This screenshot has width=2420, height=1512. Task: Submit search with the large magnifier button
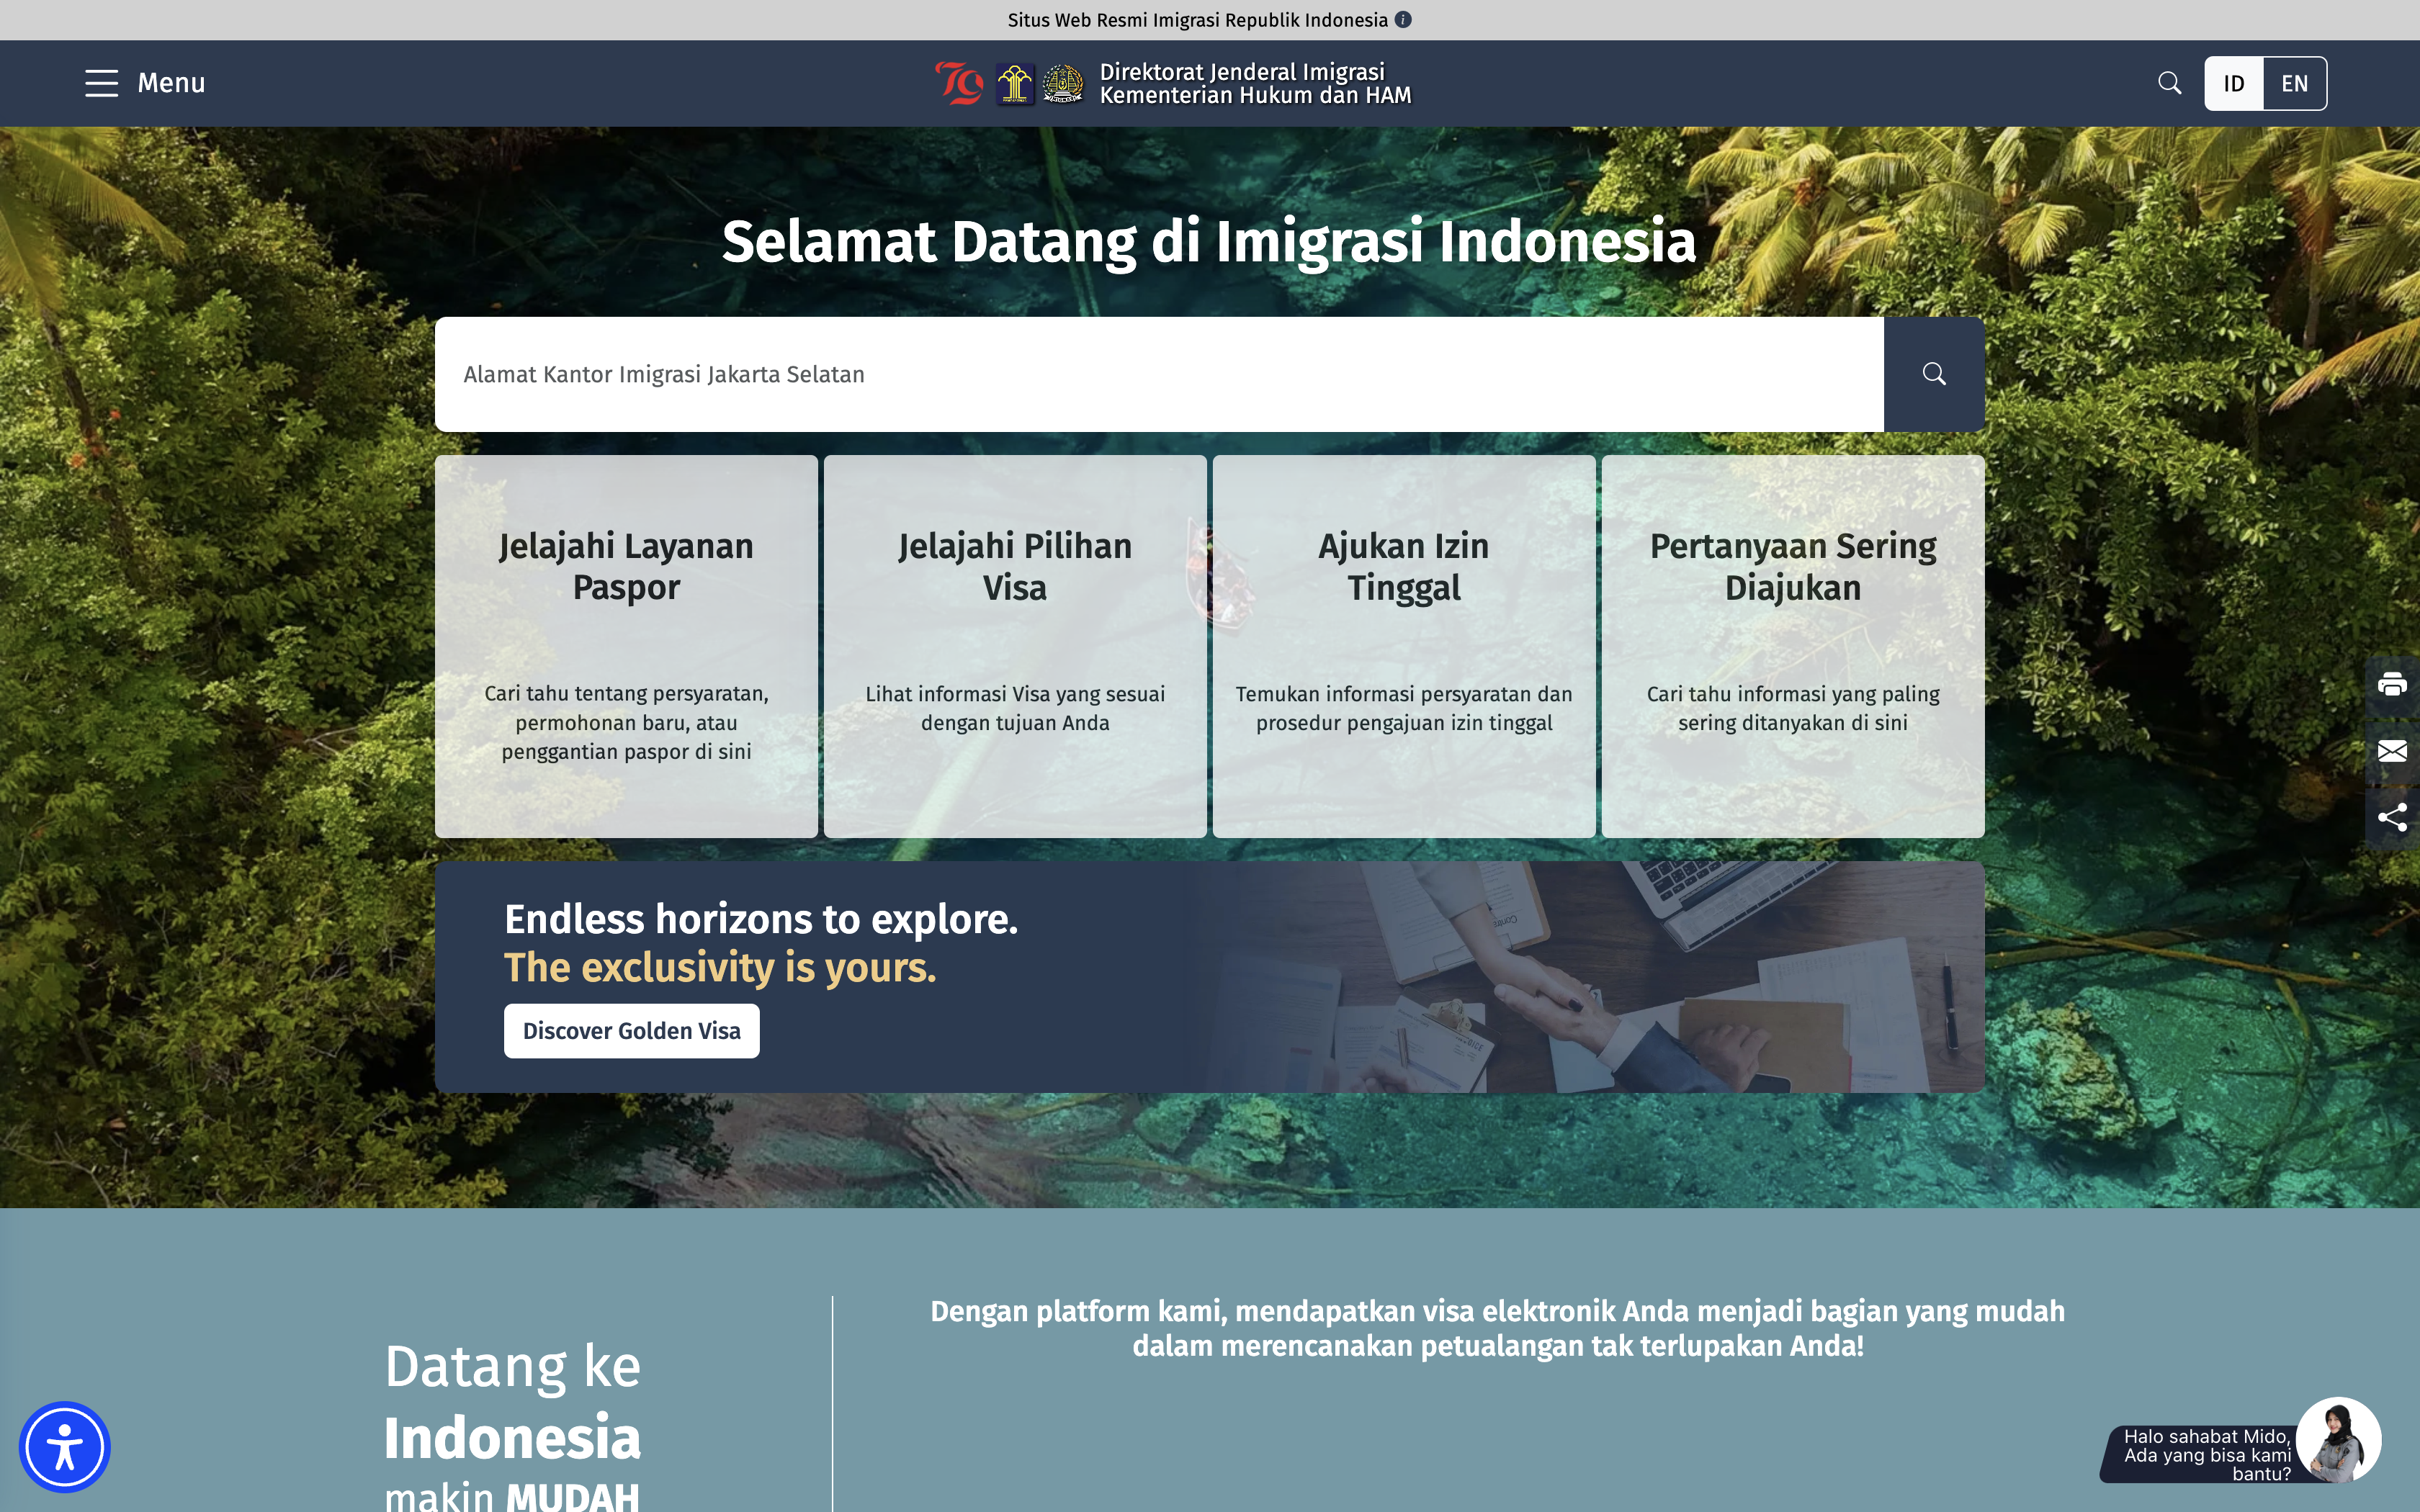1934,374
